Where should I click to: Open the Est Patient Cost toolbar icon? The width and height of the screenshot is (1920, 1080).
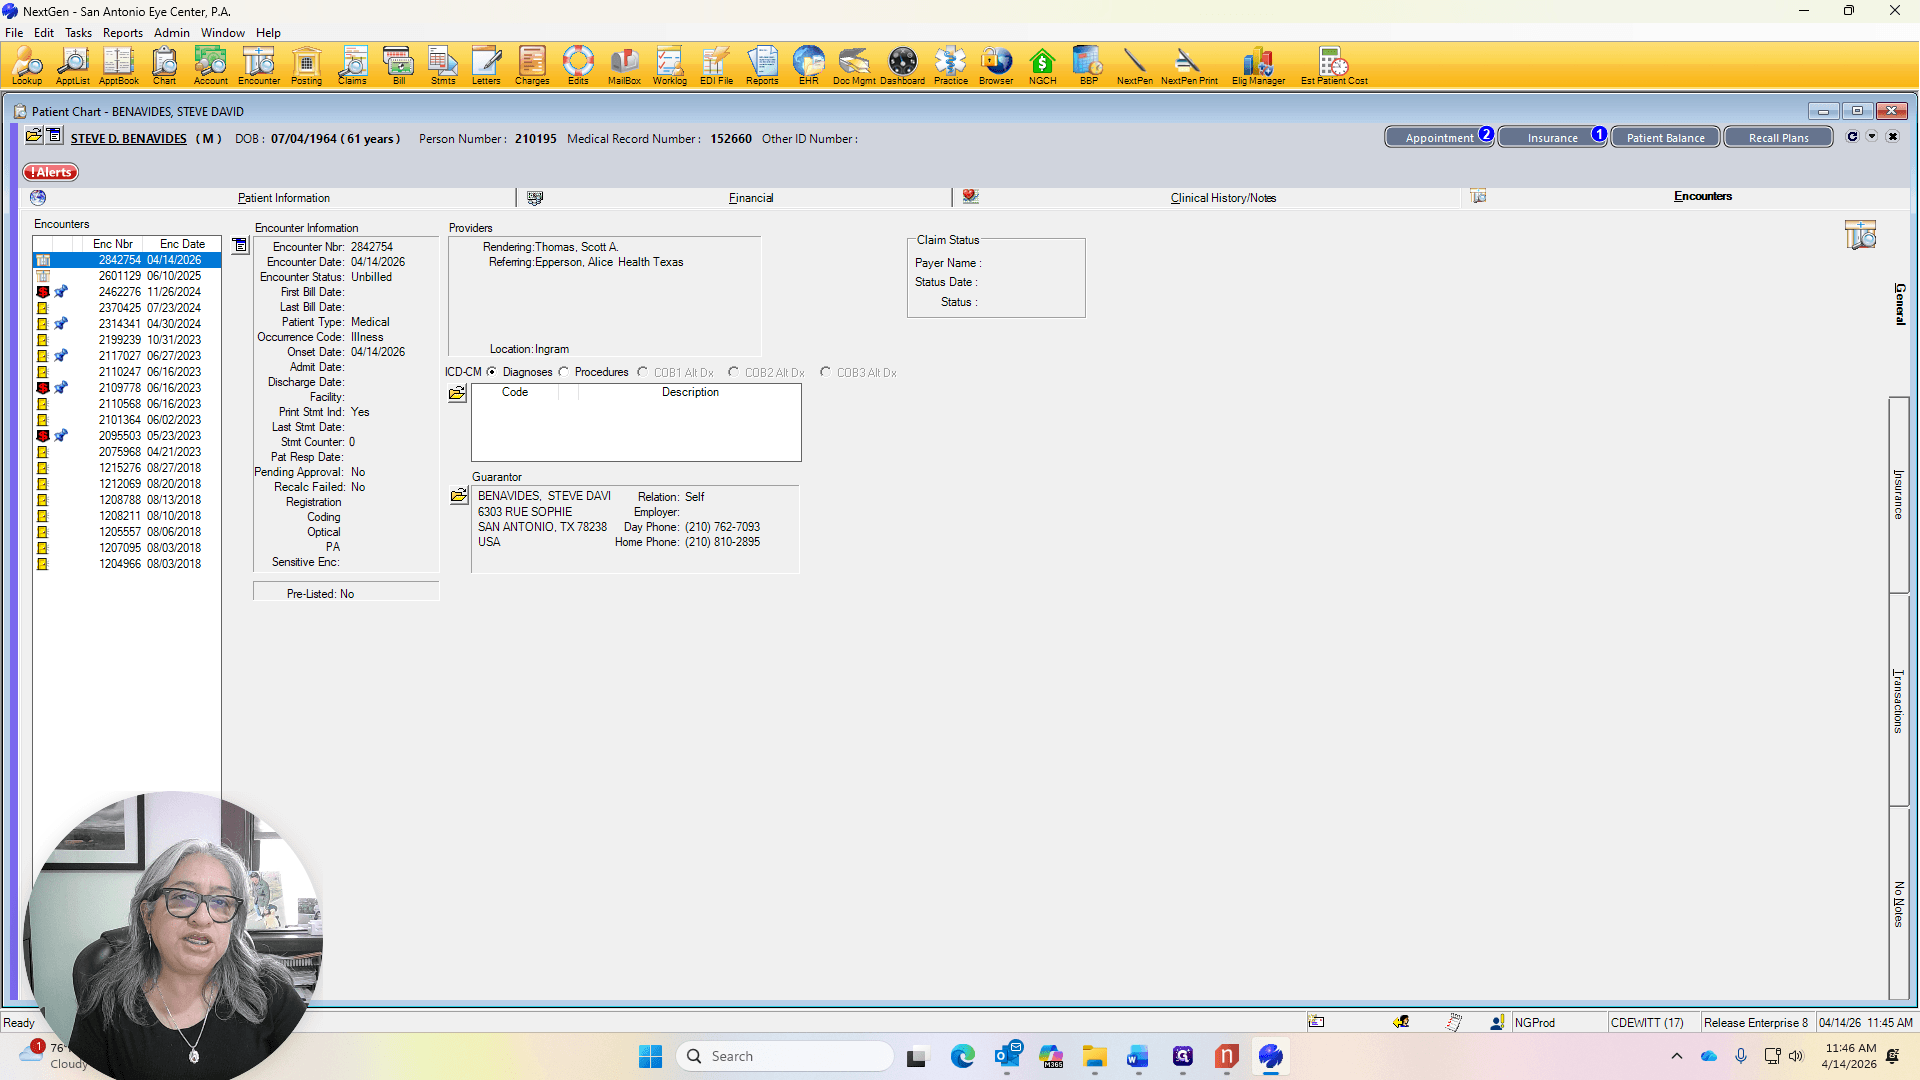[x=1334, y=65]
